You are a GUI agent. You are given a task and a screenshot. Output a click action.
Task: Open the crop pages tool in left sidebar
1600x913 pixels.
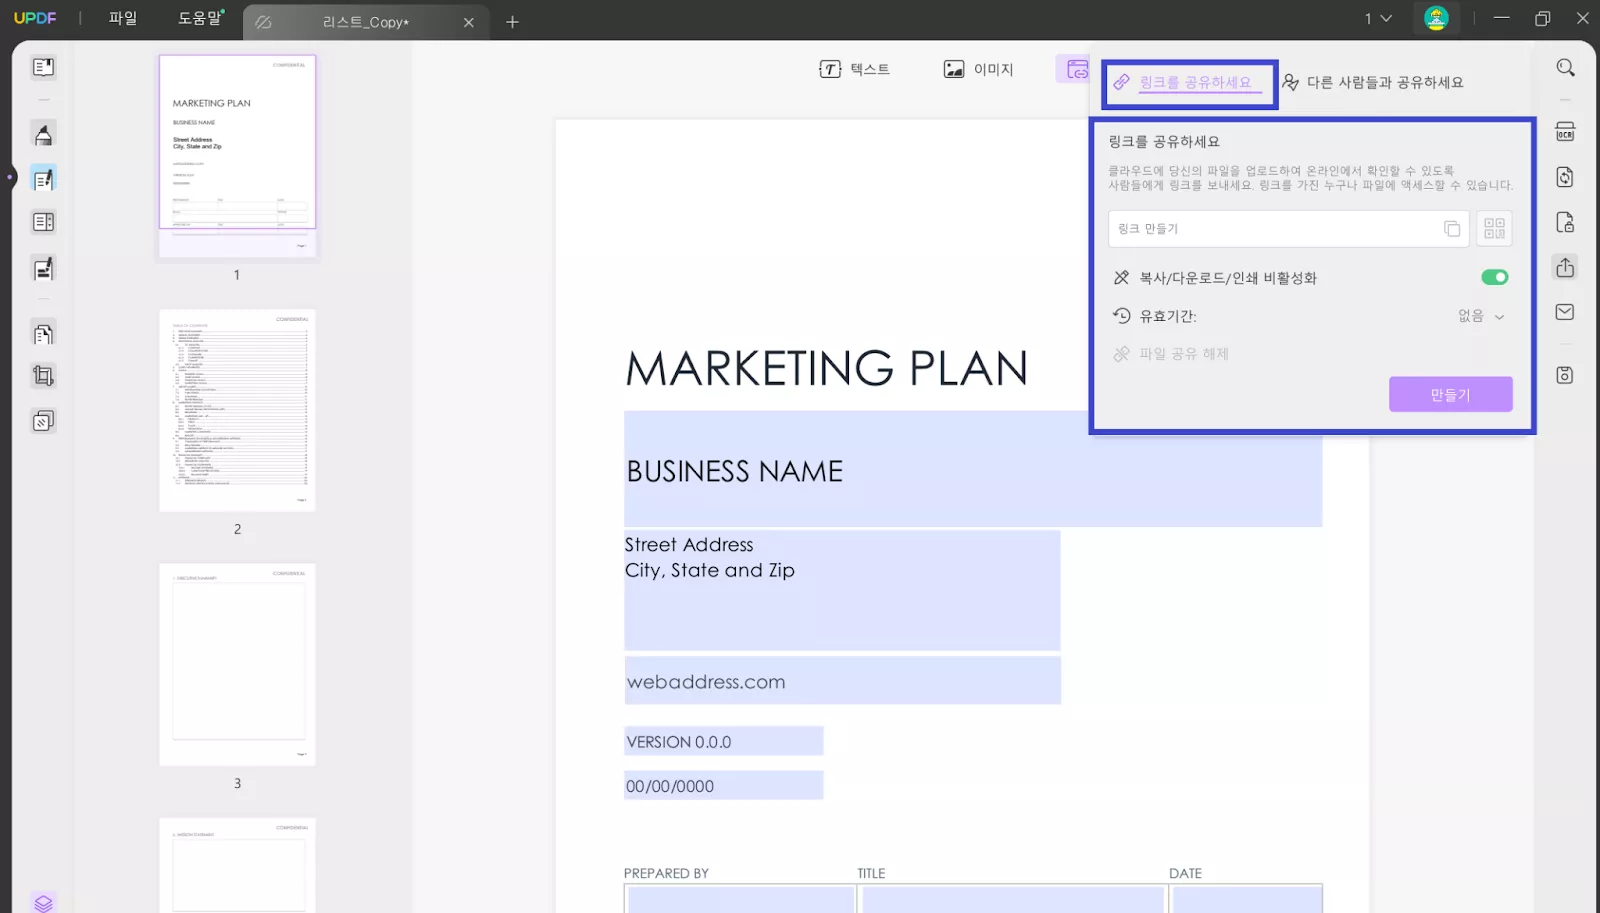(43, 376)
